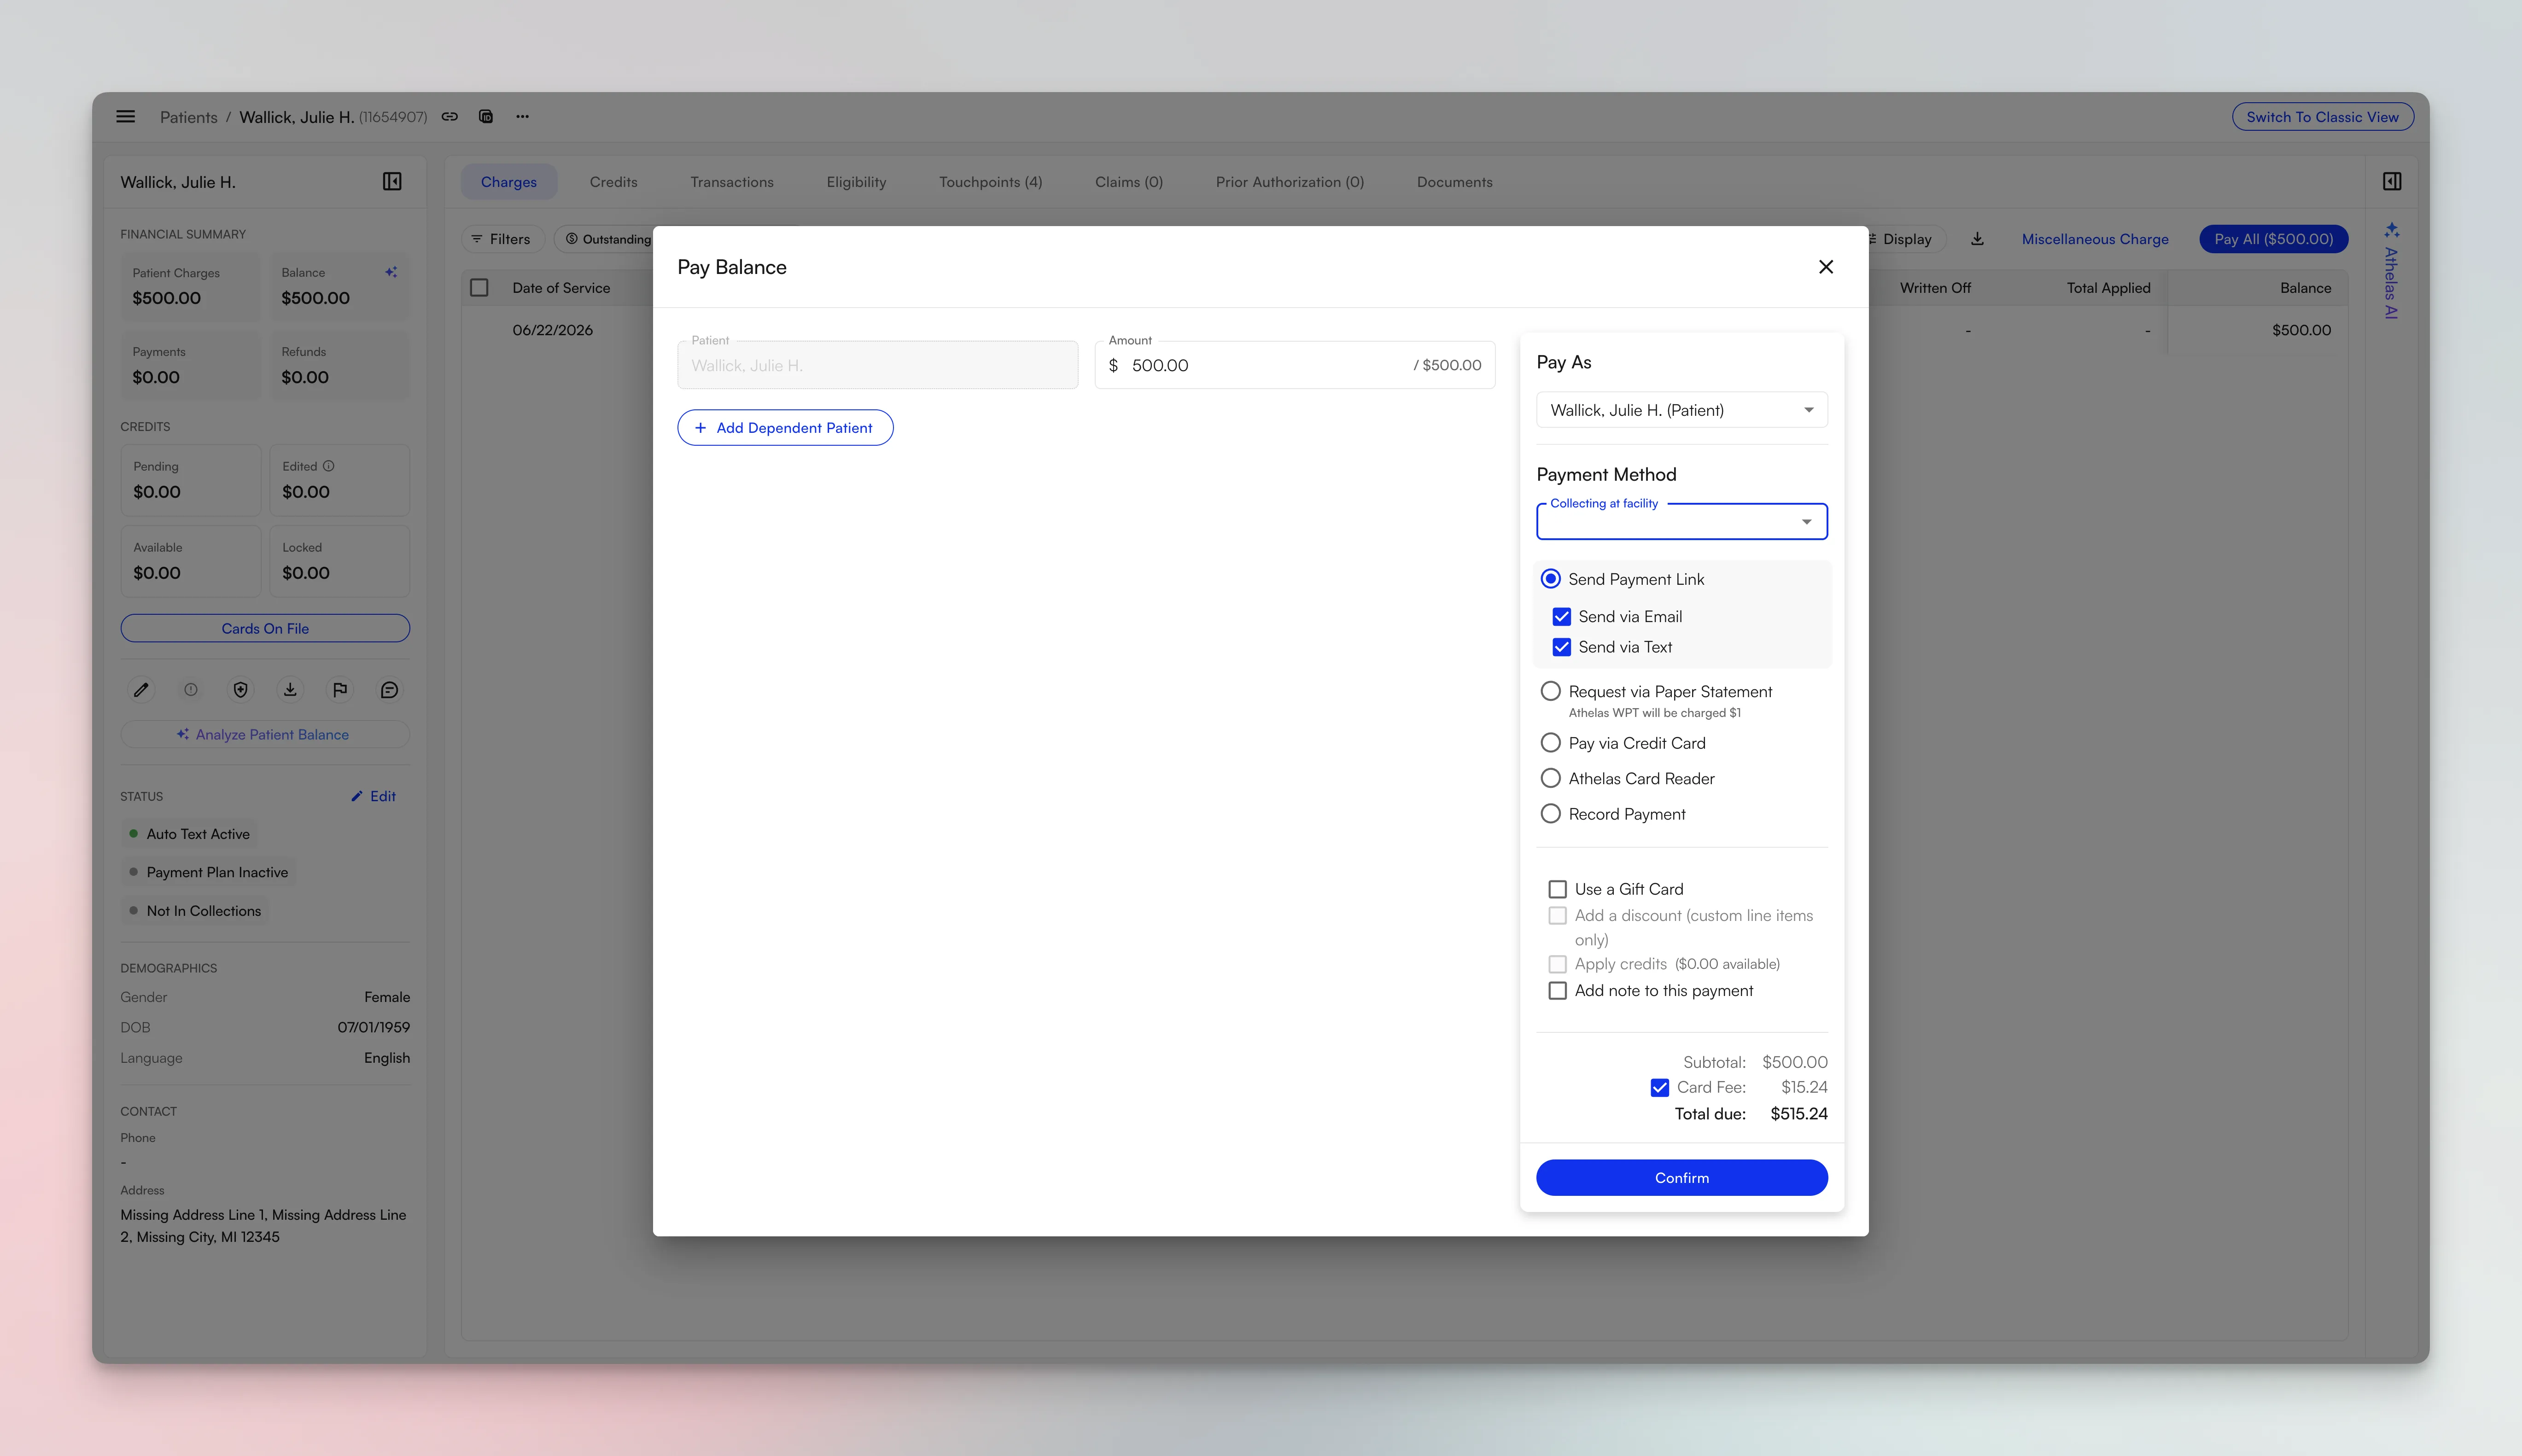Open Cards On File
The height and width of the screenshot is (1456, 2522).
pos(265,629)
